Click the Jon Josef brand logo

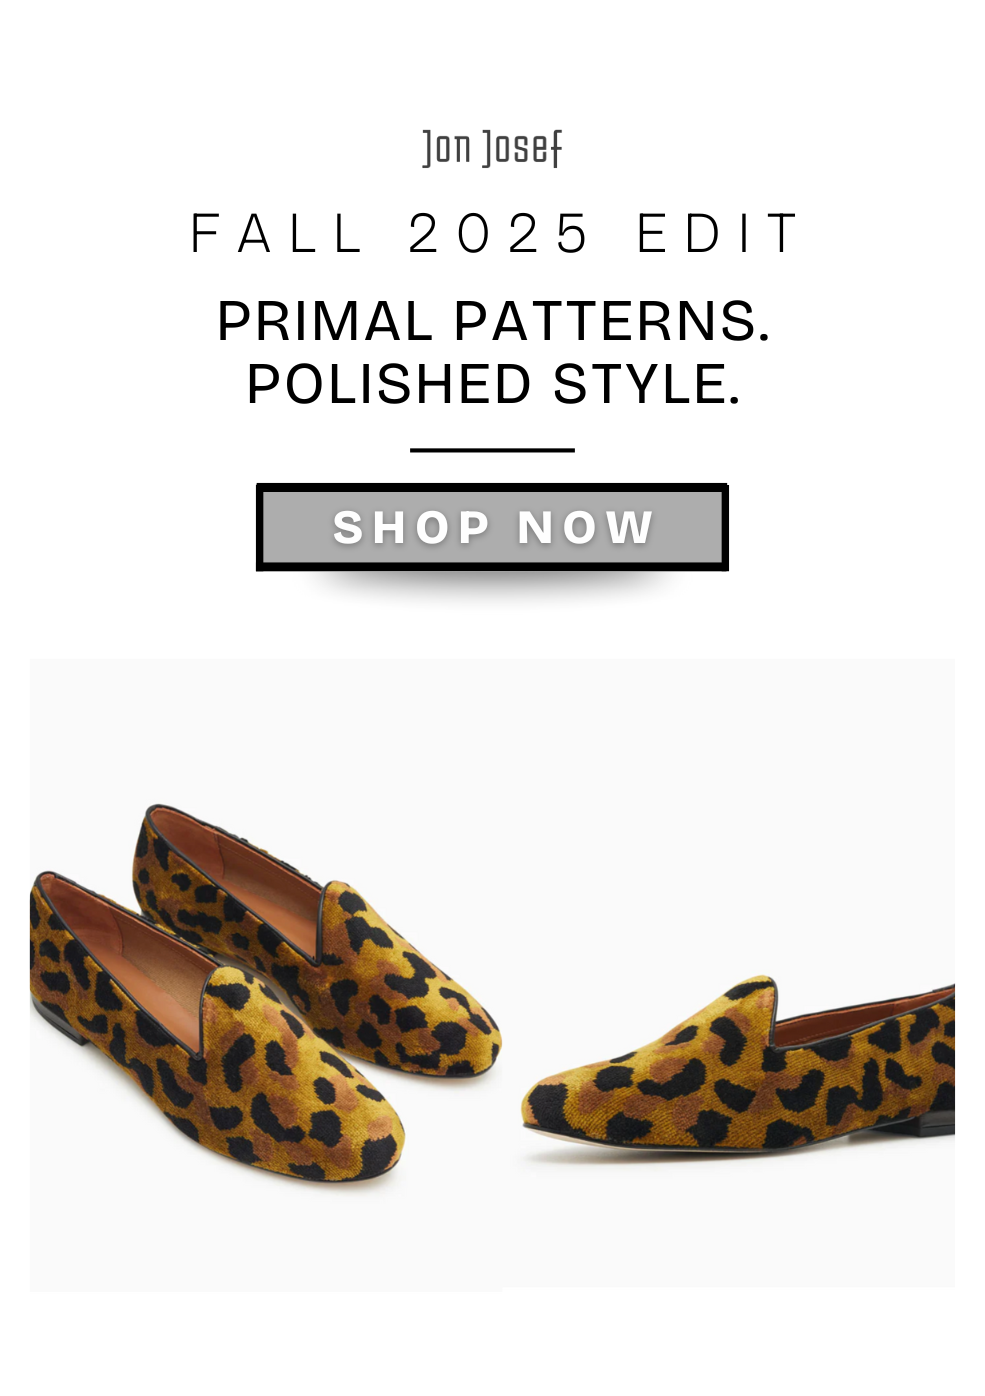pyautogui.click(x=492, y=148)
